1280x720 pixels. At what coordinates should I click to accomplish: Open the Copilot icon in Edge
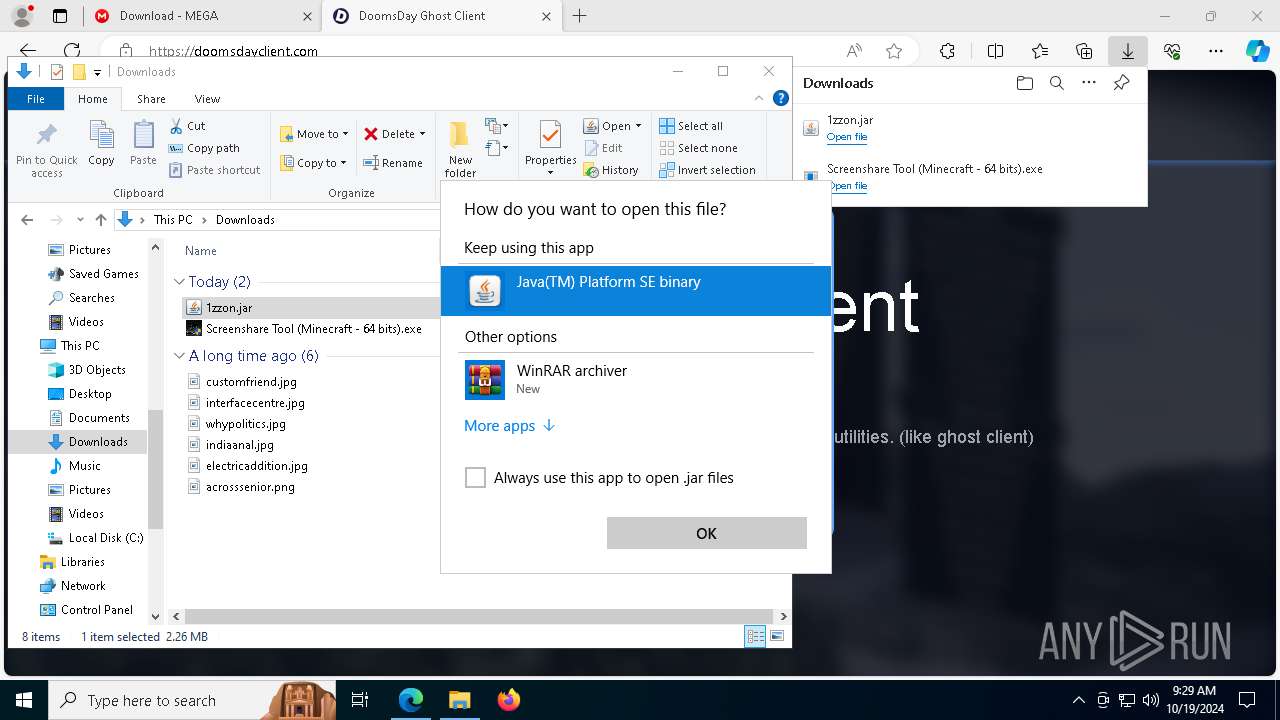coord(1257,51)
